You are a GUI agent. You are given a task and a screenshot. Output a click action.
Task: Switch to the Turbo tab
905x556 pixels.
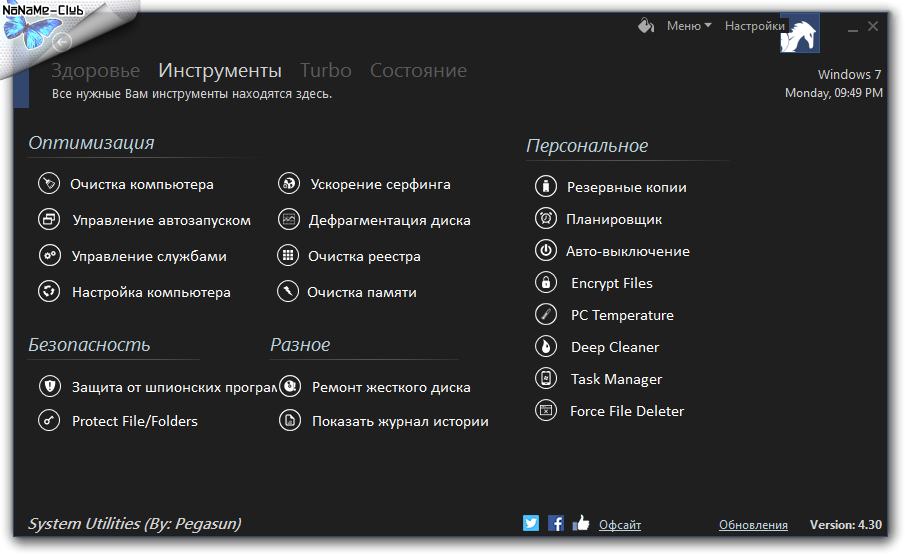click(x=325, y=71)
